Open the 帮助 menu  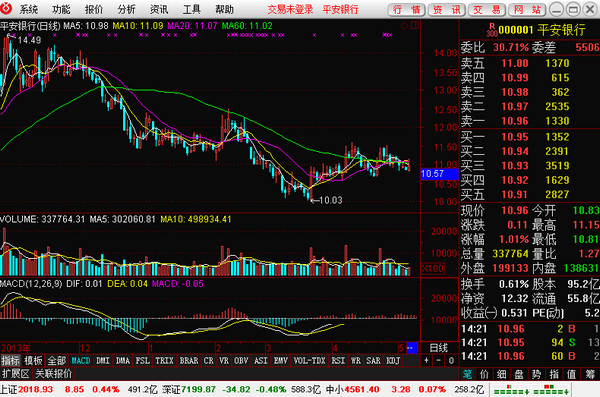(x=224, y=9)
